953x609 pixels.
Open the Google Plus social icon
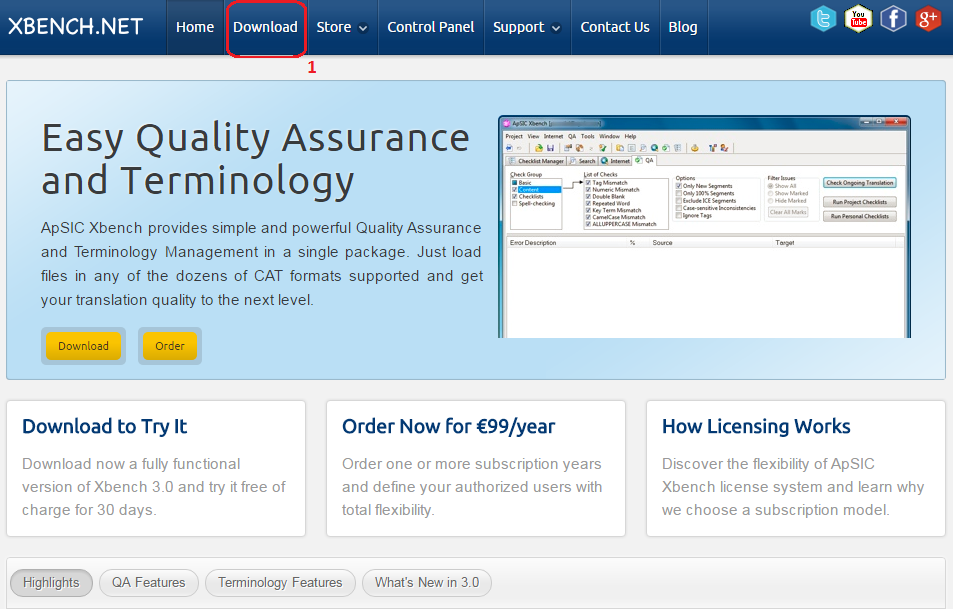[928, 18]
